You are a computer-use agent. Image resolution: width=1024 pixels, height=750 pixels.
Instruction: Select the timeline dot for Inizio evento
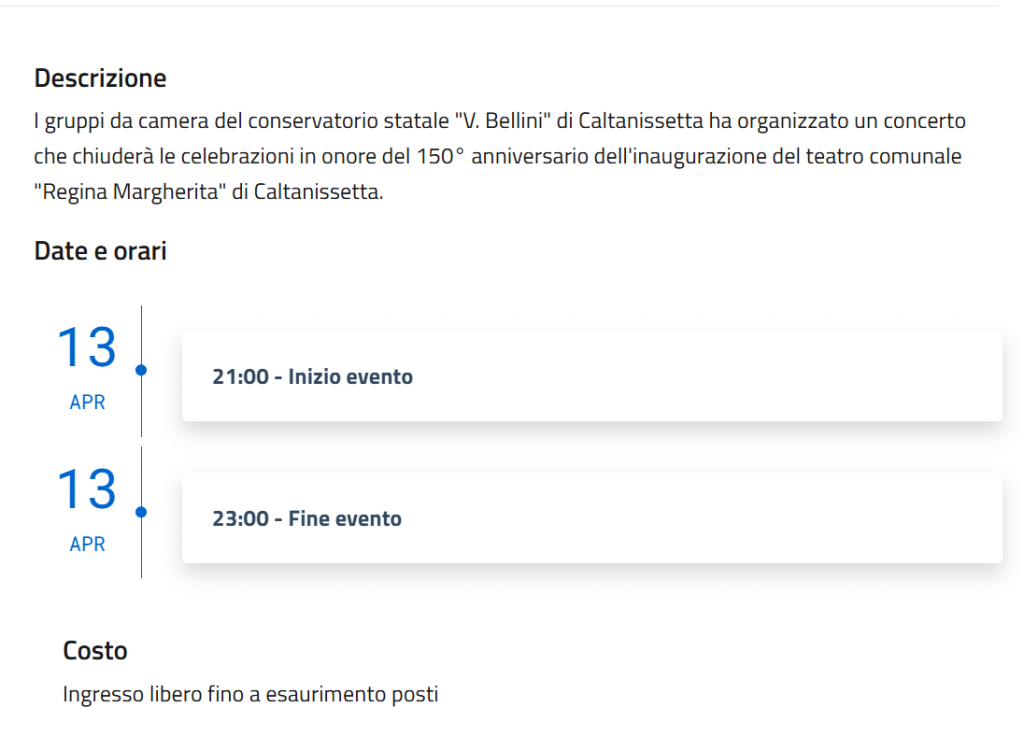pos(141,370)
